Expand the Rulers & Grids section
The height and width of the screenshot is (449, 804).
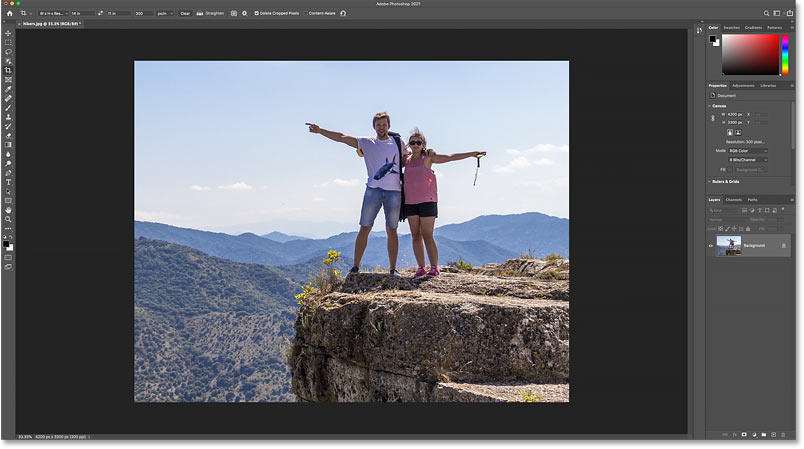[710, 181]
